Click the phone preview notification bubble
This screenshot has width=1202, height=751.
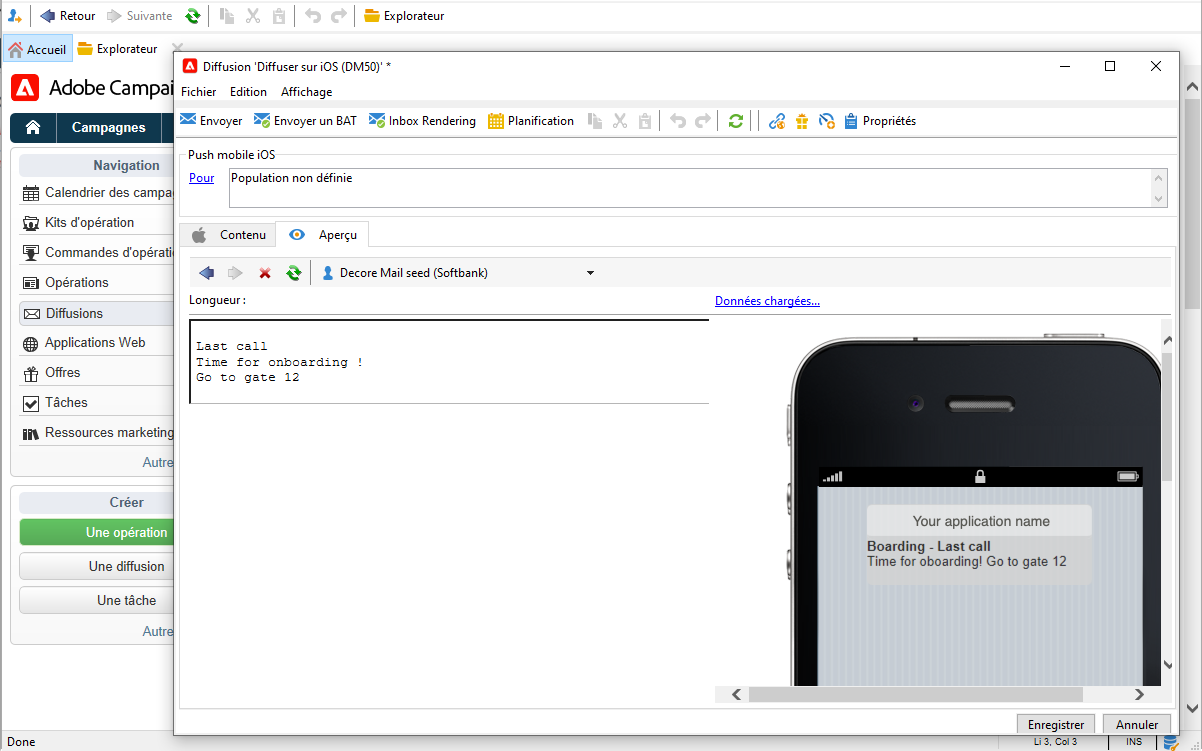[979, 545]
